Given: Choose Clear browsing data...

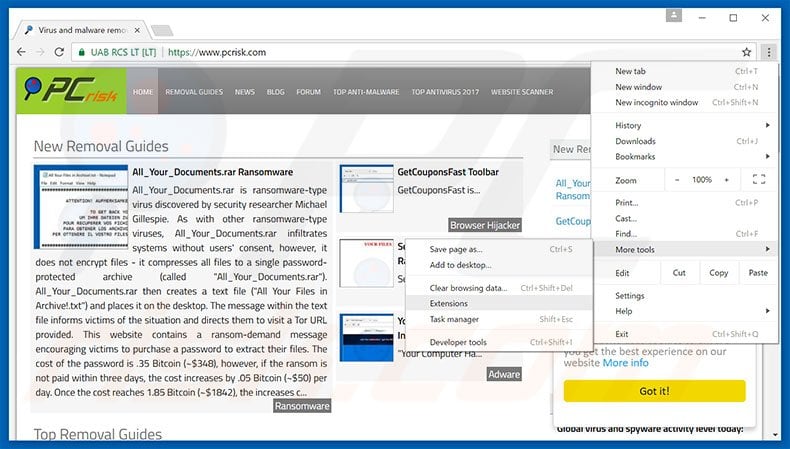Looking at the screenshot, I should [499, 288].
